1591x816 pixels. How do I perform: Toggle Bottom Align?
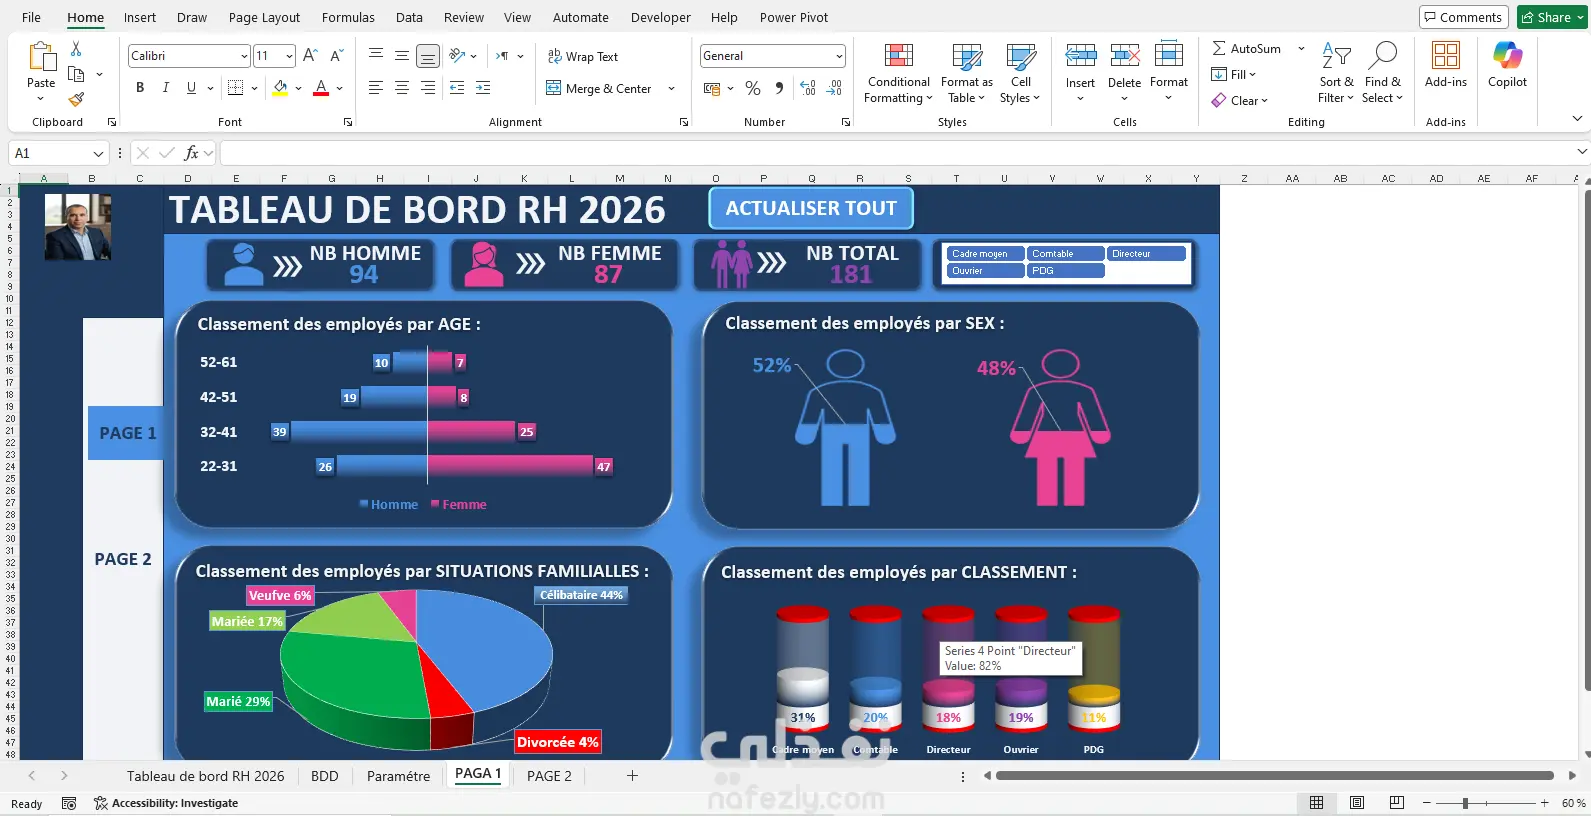[427, 56]
